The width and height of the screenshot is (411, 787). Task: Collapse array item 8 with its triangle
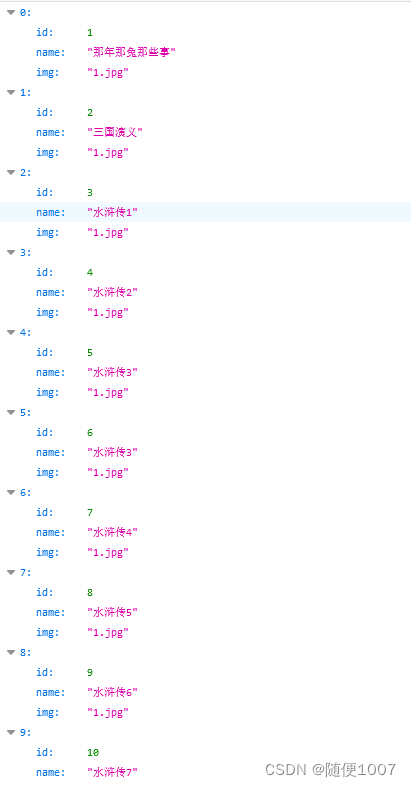(x=11, y=652)
